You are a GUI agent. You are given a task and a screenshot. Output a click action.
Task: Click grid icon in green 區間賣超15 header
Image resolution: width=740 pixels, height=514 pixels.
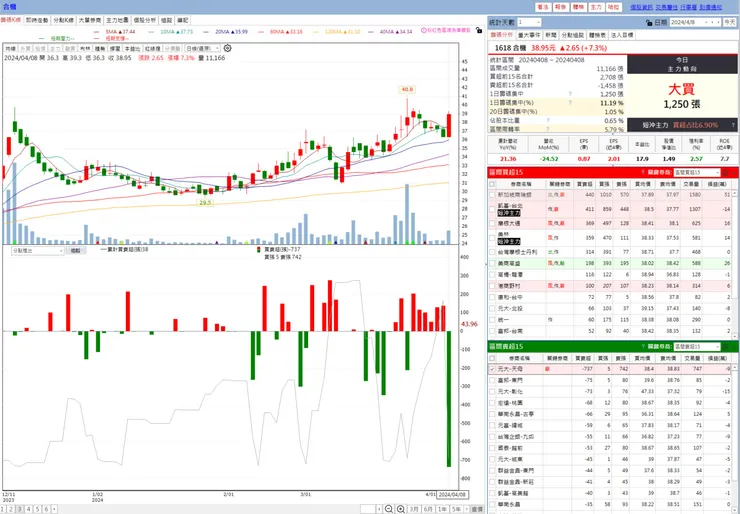point(726,346)
